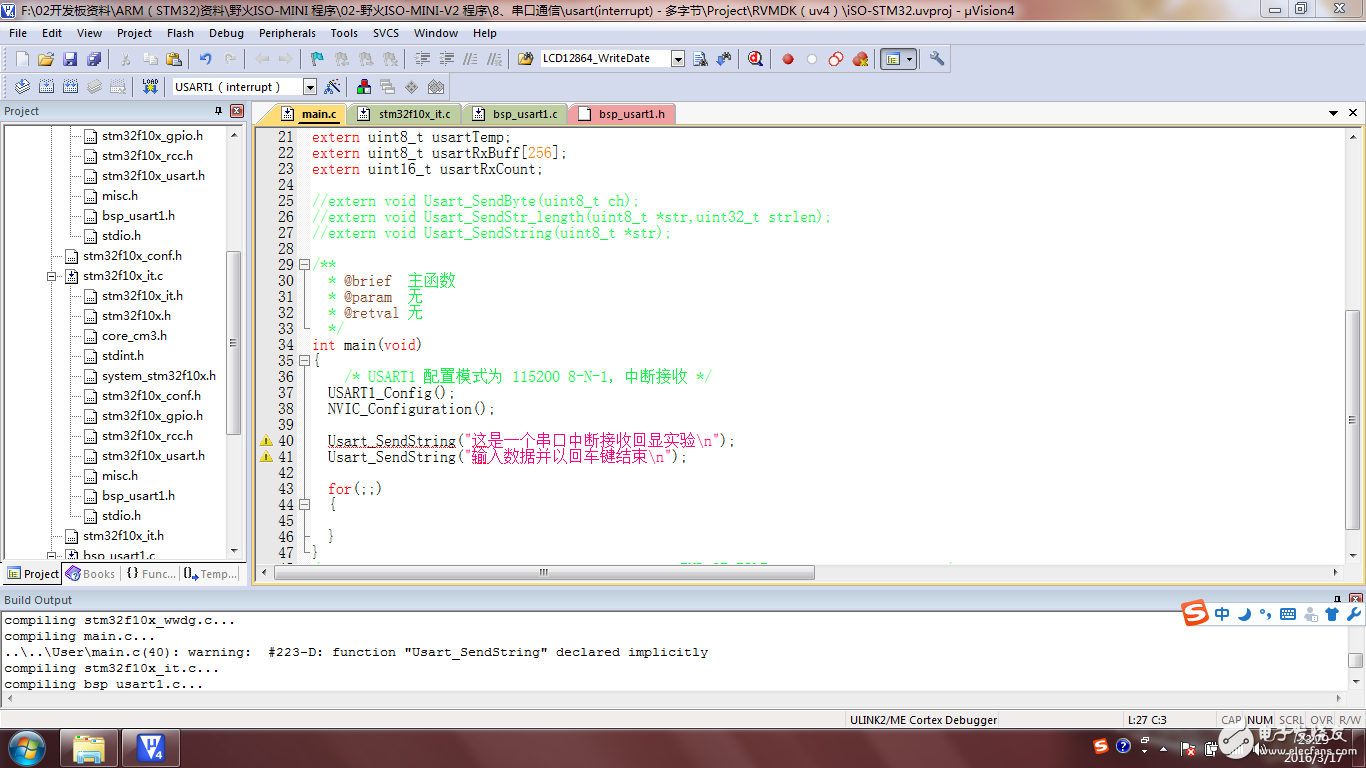The height and width of the screenshot is (768, 1366).
Task: Save the current file with the floppy icon
Action: pos(70,59)
